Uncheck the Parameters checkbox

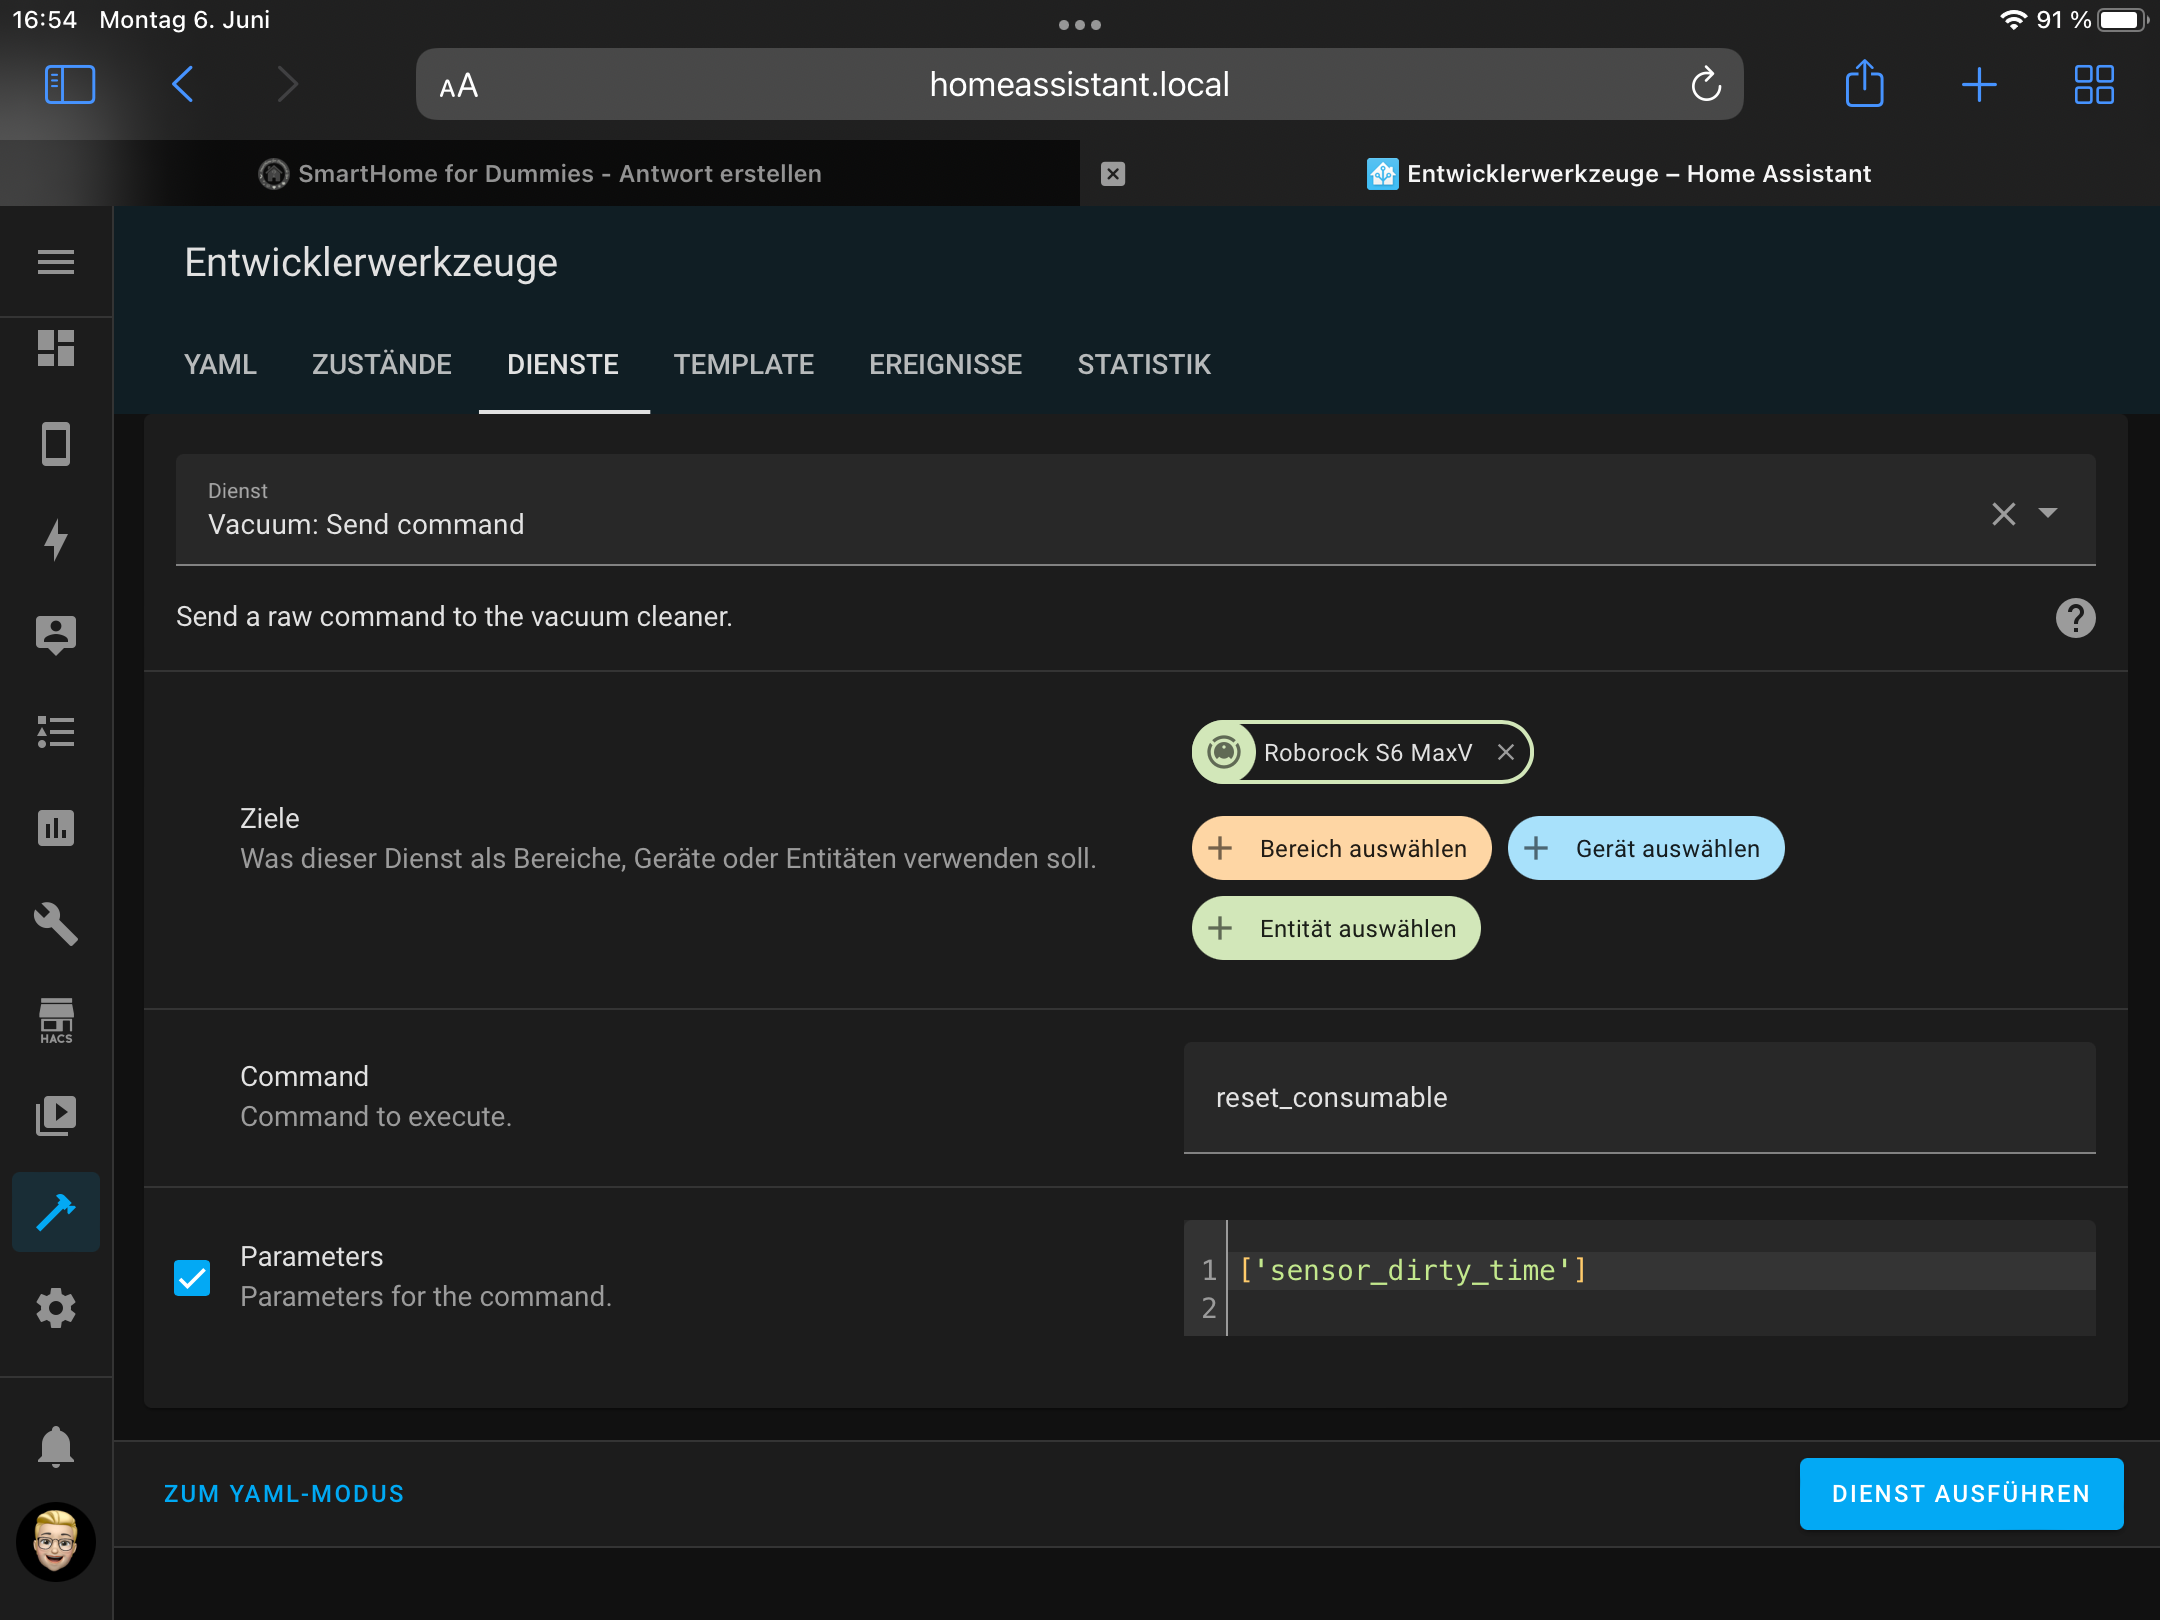click(192, 1277)
